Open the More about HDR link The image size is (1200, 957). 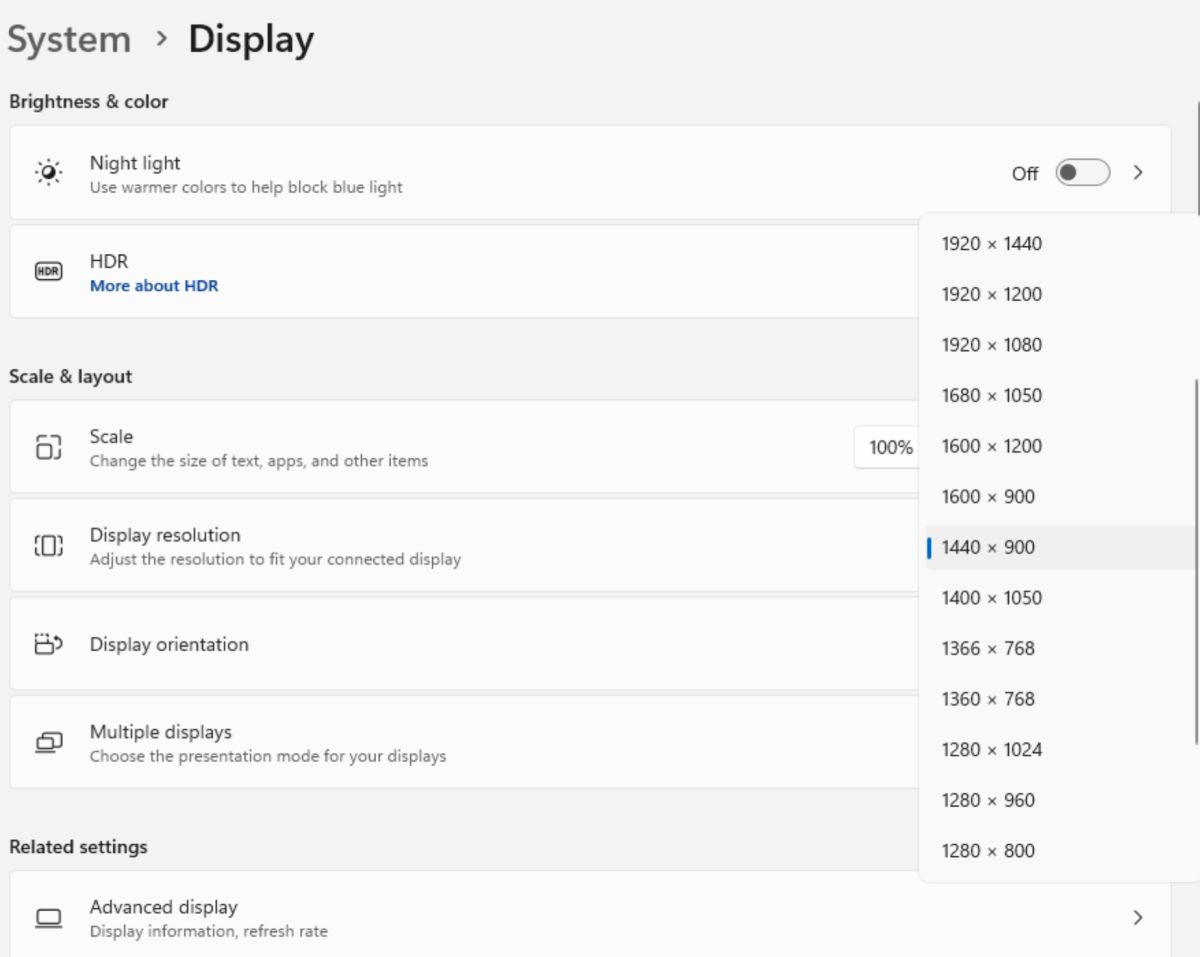(x=154, y=286)
